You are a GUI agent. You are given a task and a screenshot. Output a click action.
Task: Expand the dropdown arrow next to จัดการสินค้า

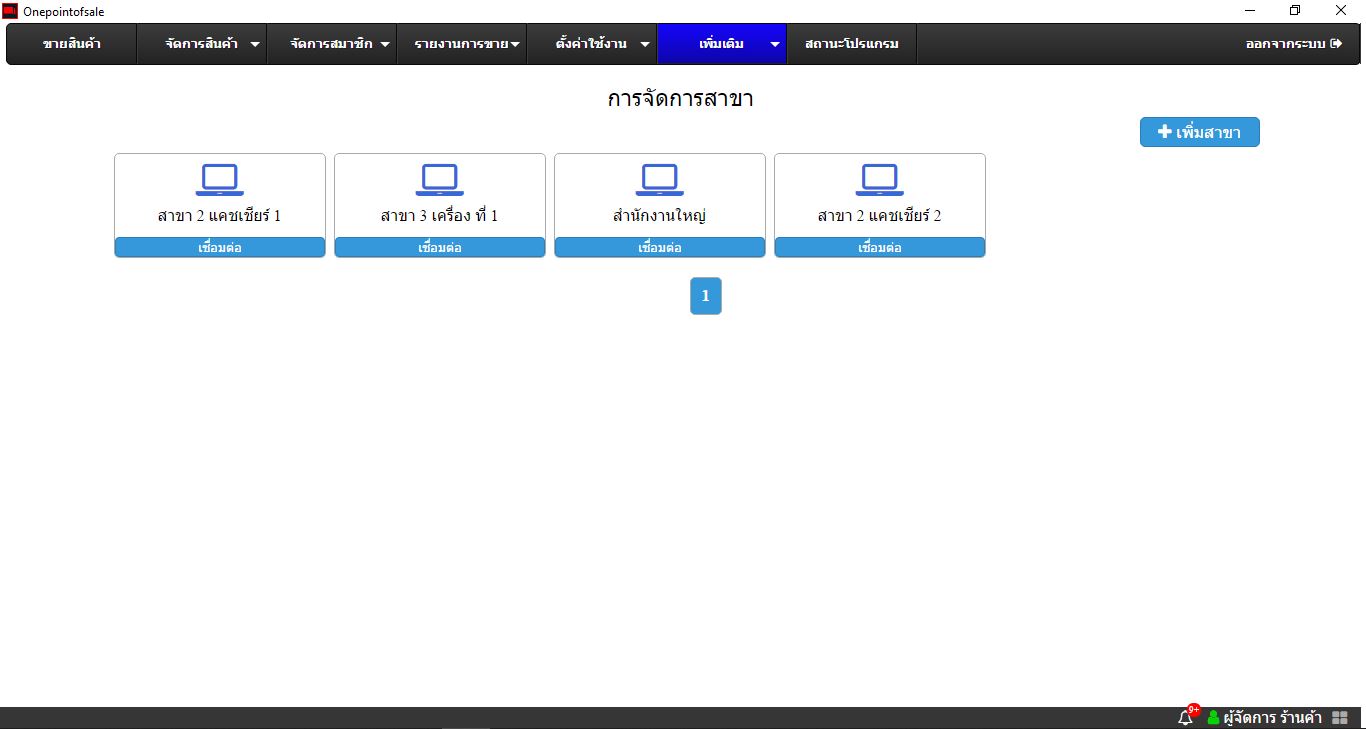coord(255,45)
